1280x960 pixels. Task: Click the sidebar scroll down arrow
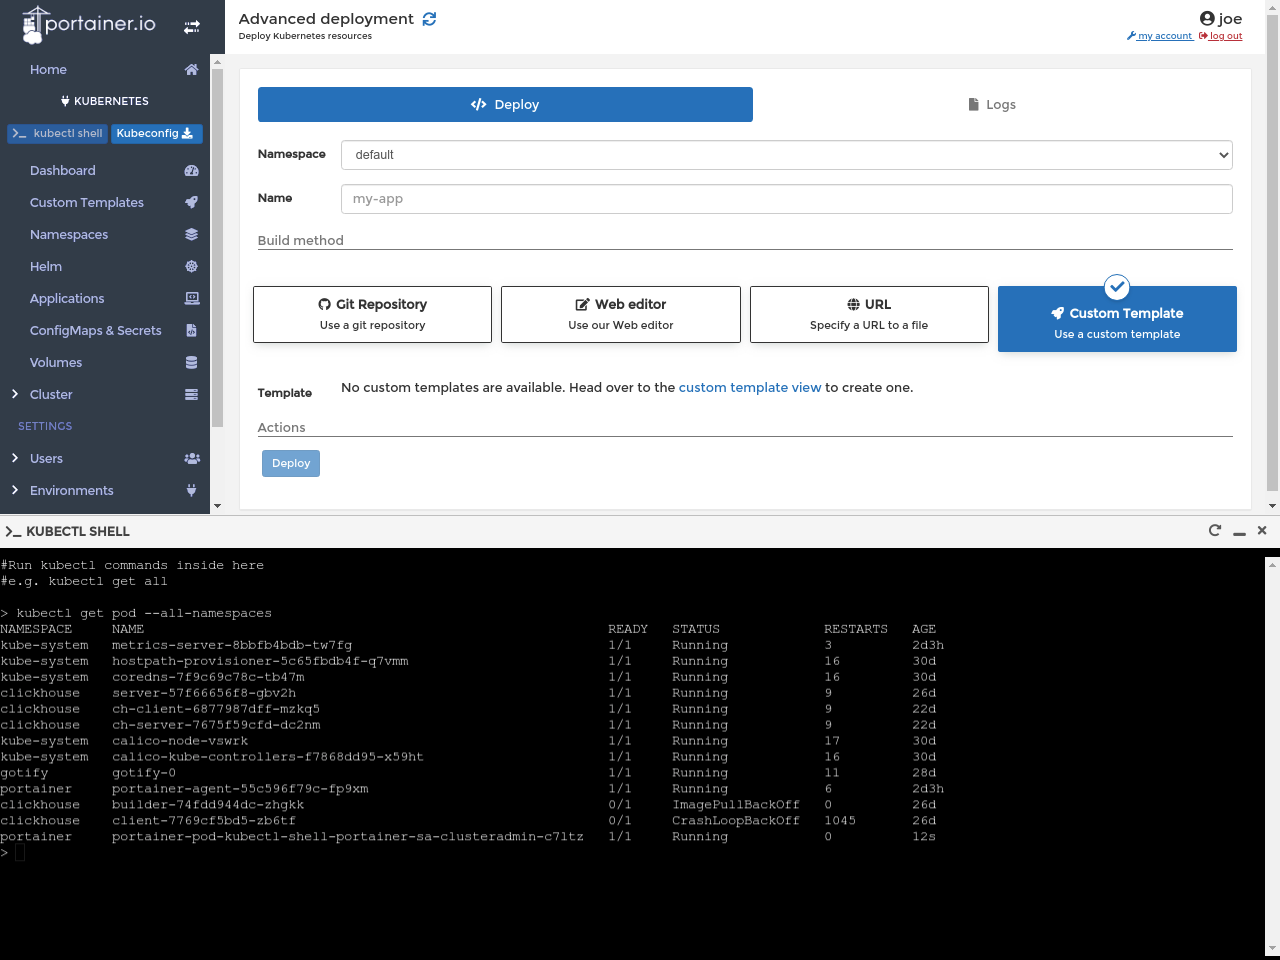(x=217, y=507)
